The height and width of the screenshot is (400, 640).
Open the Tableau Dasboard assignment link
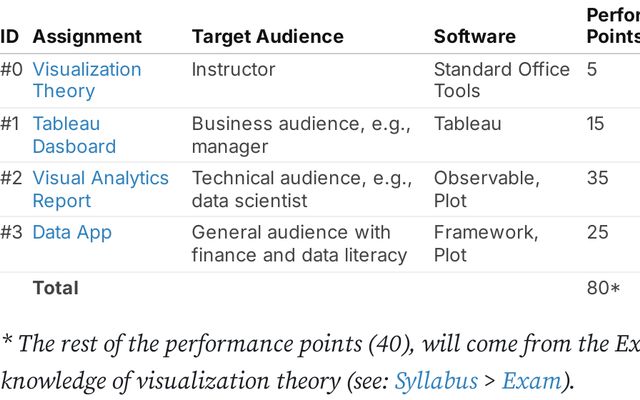[73, 135]
